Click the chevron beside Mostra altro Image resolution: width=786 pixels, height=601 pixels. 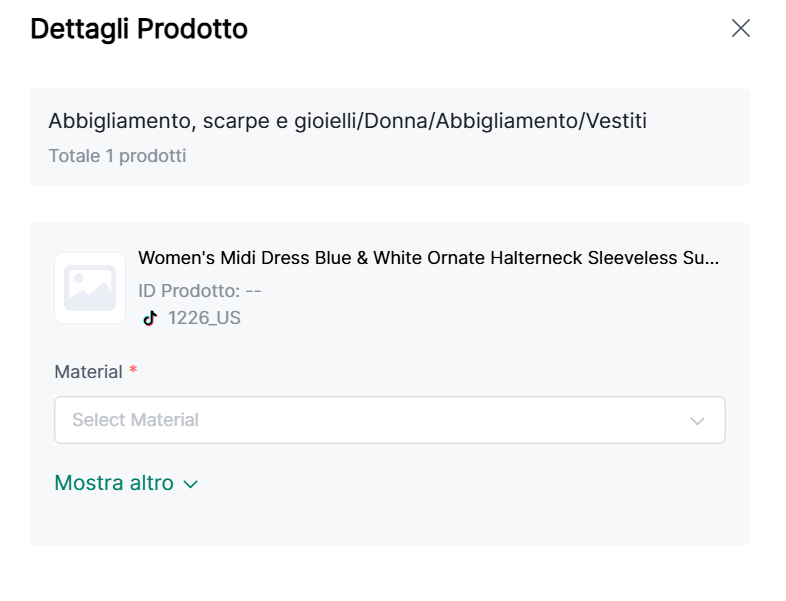(191, 484)
